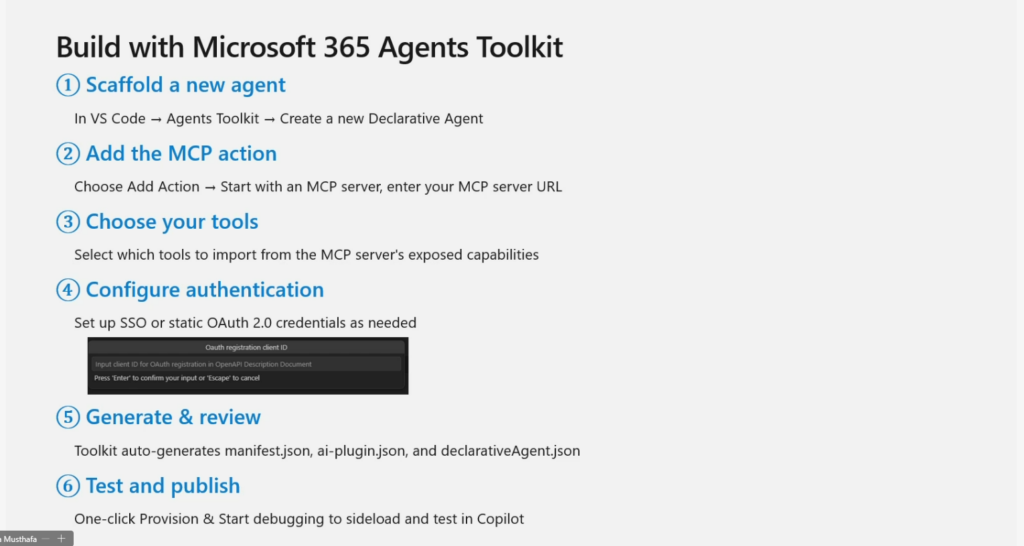
Task: Click the circled number 1 icon
Action: point(68,86)
